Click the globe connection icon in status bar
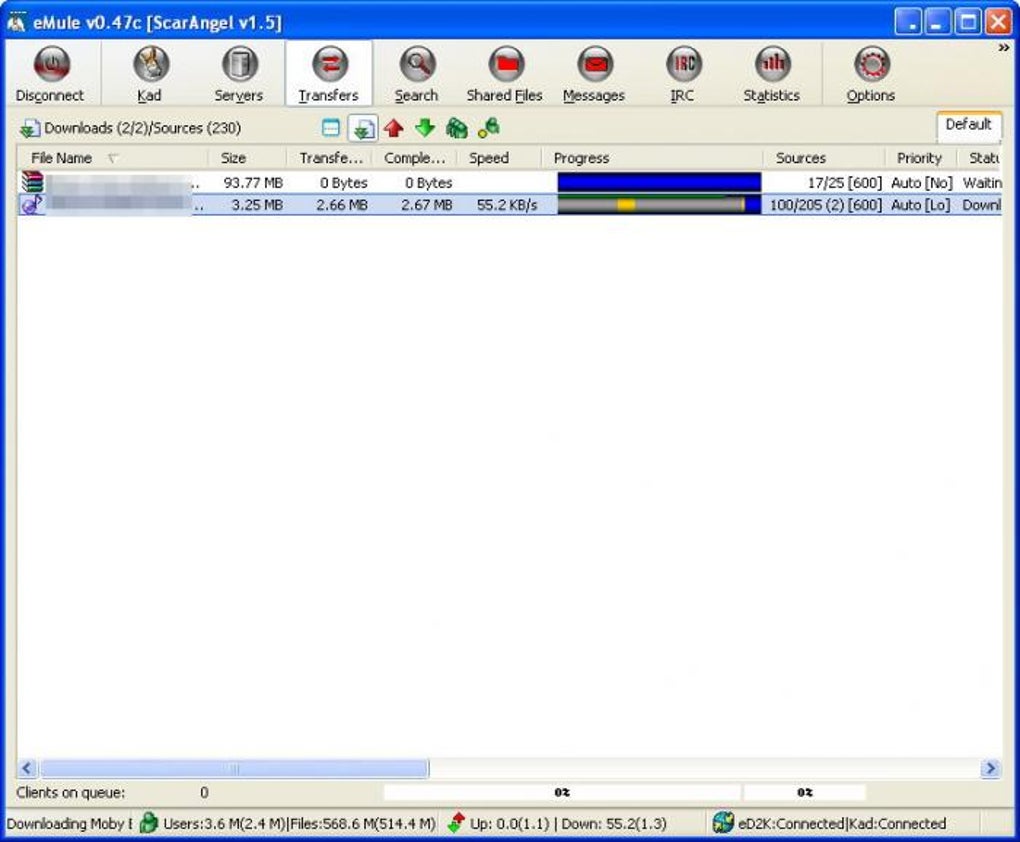 click(x=723, y=822)
